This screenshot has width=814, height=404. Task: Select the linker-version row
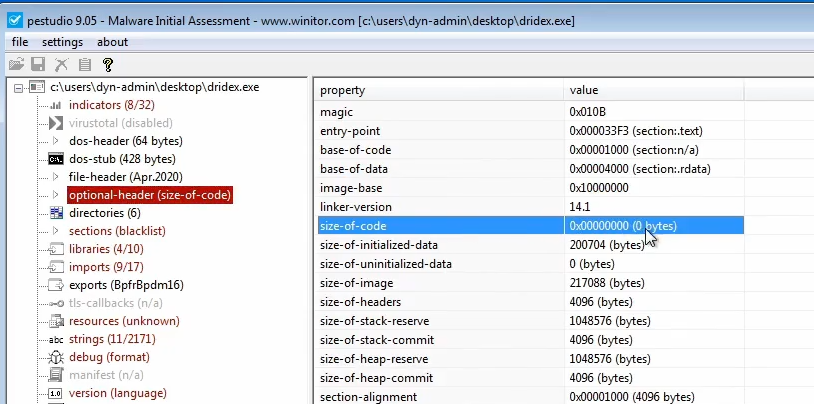[x=530, y=207]
